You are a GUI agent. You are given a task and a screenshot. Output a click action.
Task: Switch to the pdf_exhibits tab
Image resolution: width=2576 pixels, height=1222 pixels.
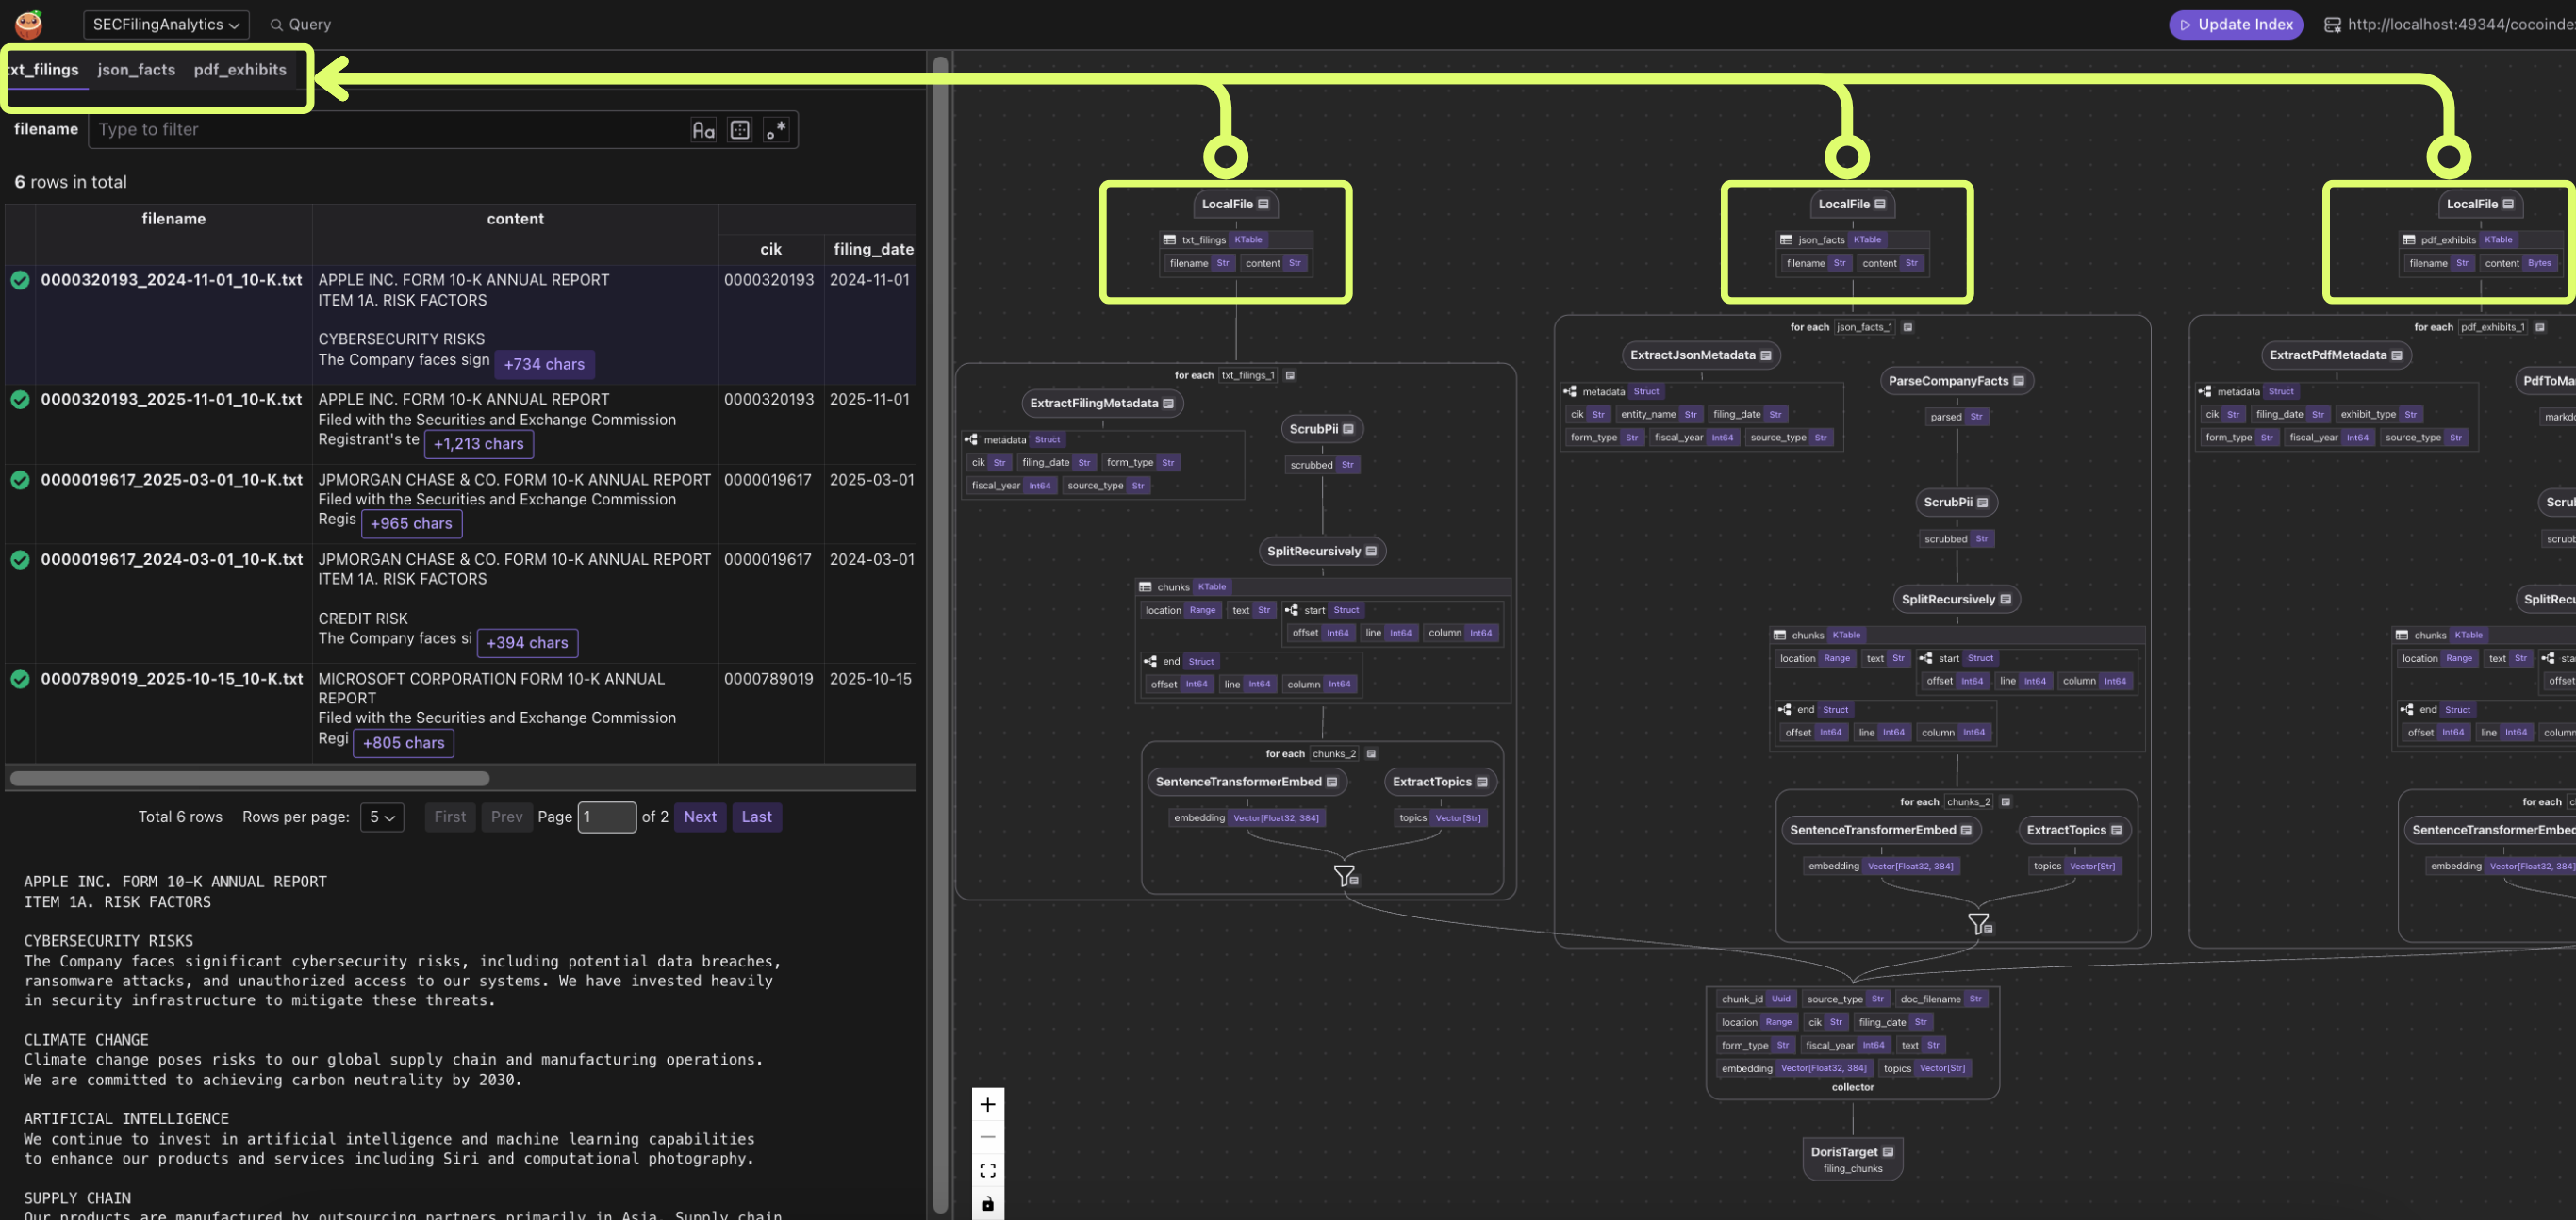click(240, 69)
